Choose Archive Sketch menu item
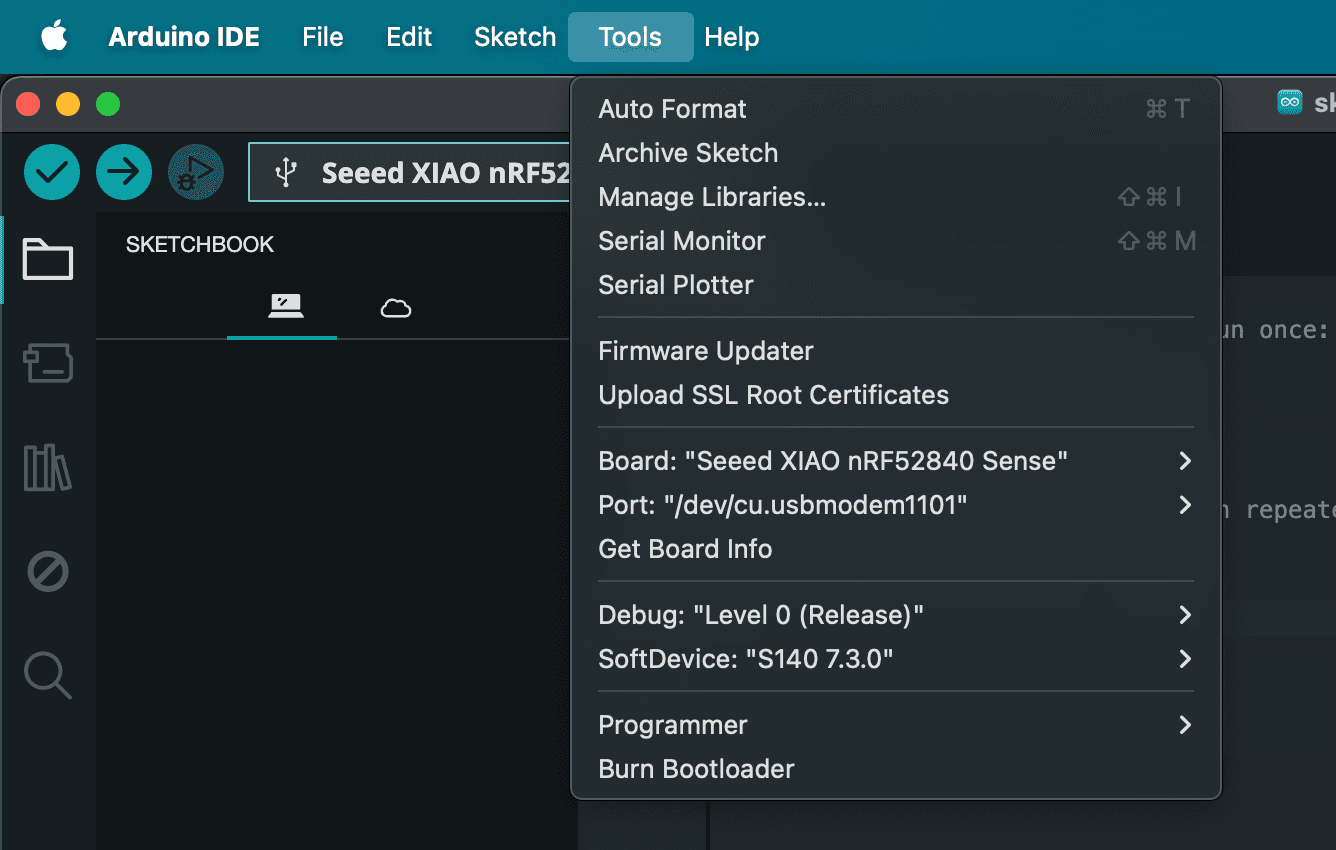 (896, 153)
